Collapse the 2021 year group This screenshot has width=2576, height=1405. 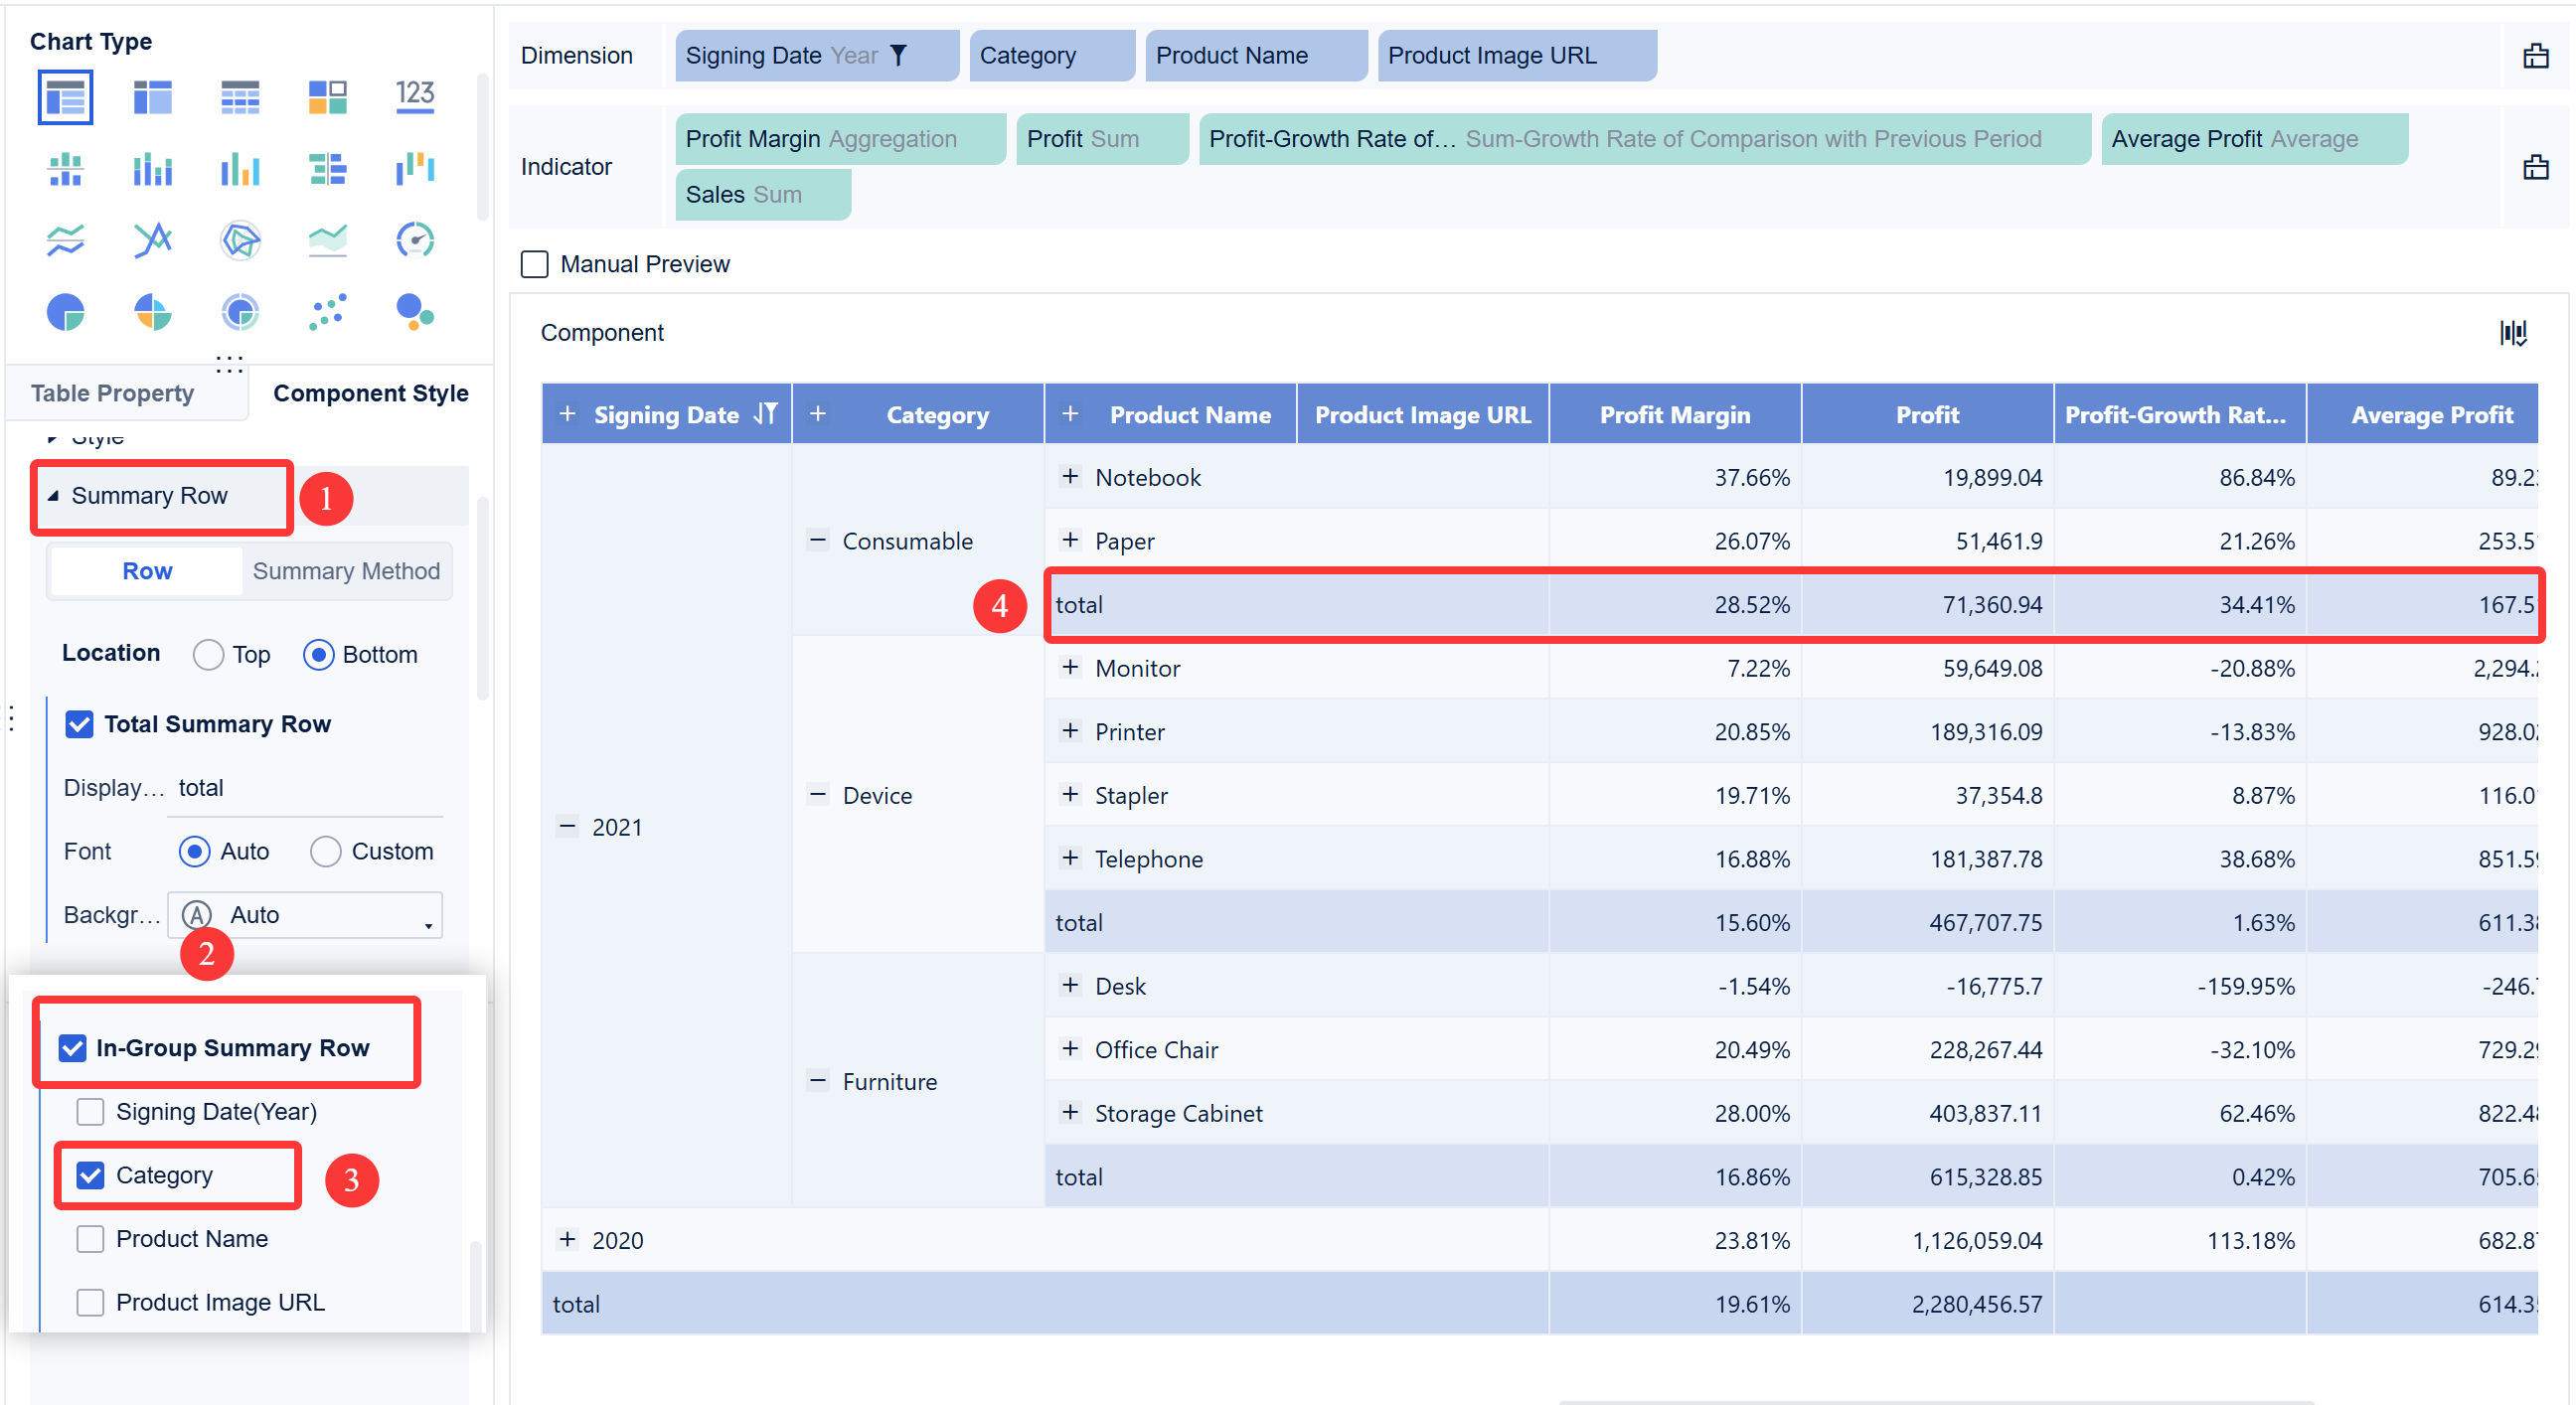pos(567,826)
